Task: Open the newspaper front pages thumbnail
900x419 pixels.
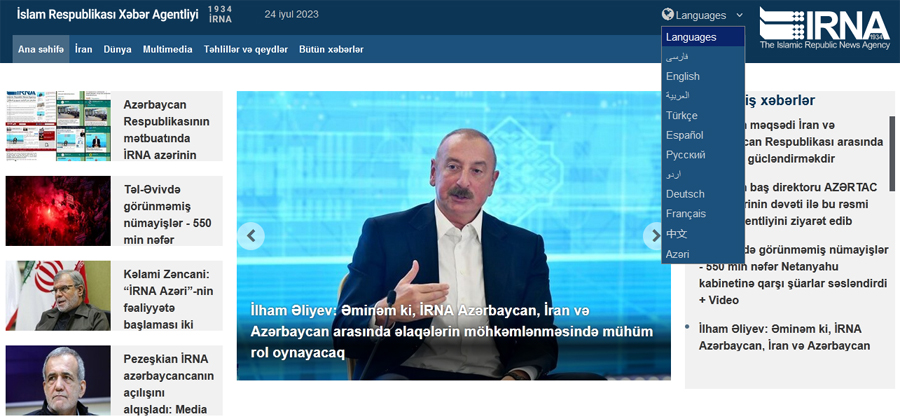Action: (58, 126)
